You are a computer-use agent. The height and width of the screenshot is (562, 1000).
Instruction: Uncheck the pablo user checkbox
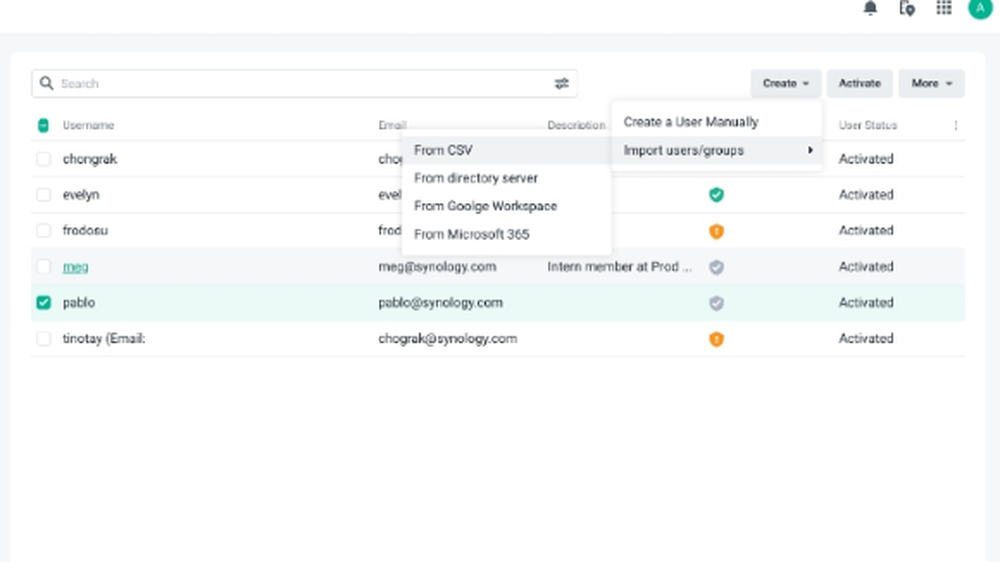pyautogui.click(x=44, y=303)
